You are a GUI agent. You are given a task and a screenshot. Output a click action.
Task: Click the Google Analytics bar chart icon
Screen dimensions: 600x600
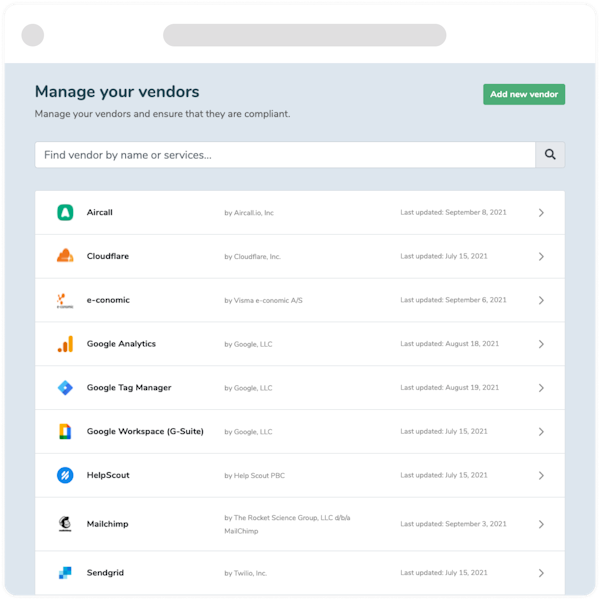[x=65, y=344]
